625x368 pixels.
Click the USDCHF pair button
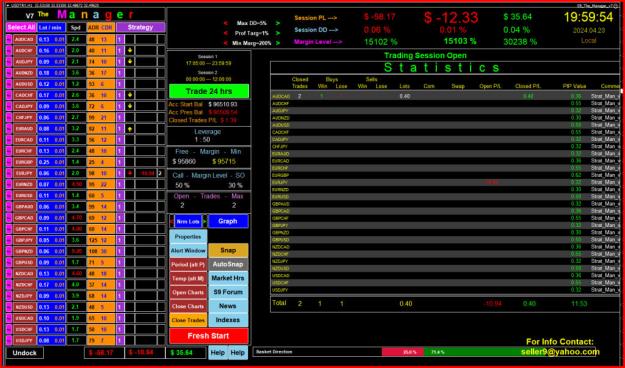click(24, 329)
